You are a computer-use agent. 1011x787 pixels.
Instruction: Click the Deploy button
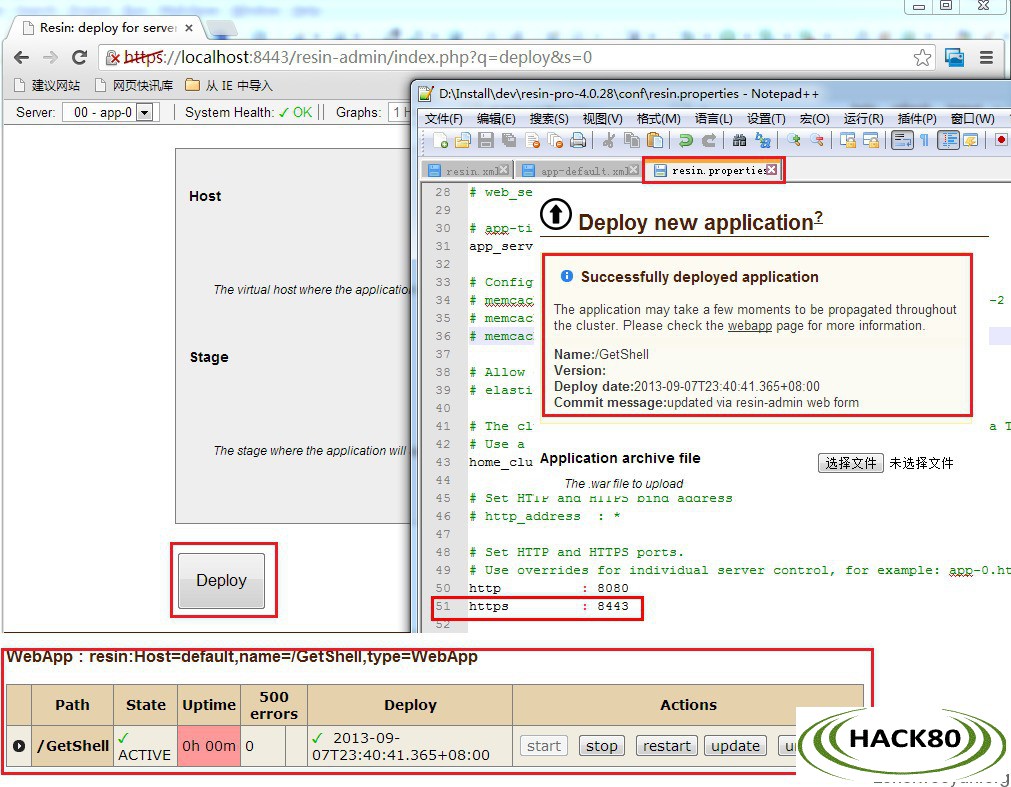click(x=221, y=580)
